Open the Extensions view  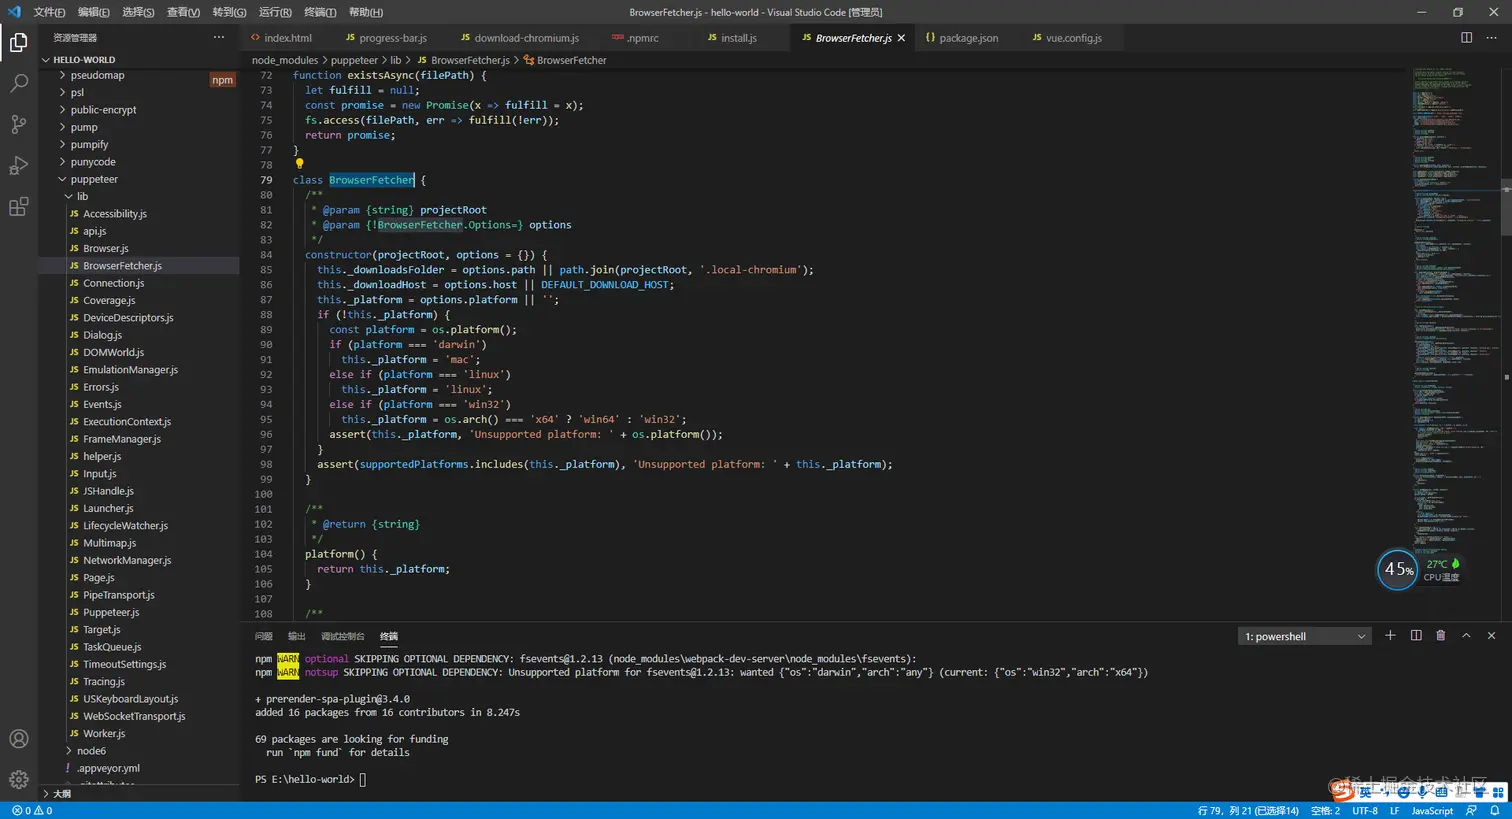point(18,207)
